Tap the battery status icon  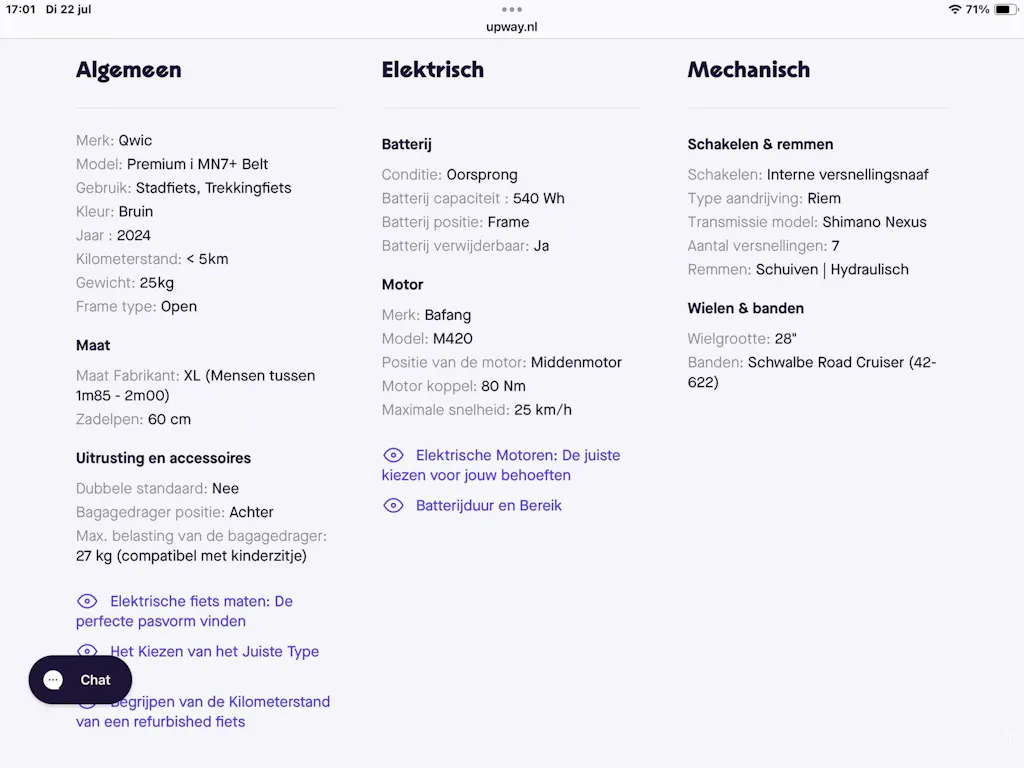point(1005,9)
